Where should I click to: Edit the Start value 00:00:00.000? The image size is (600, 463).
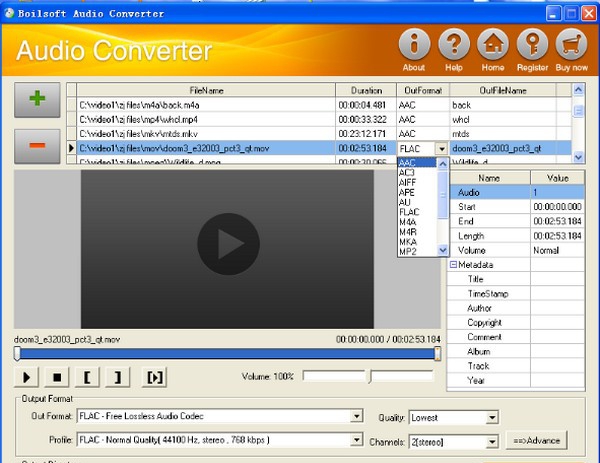coord(558,207)
